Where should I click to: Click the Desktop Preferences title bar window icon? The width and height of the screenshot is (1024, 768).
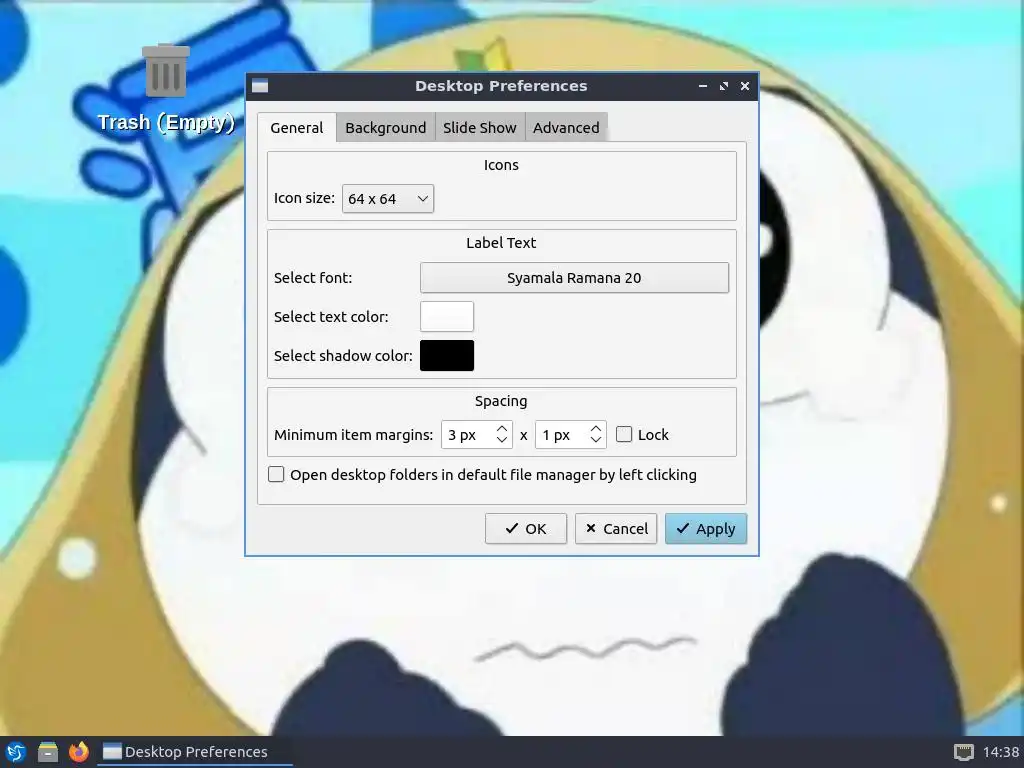tap(260, 86)
